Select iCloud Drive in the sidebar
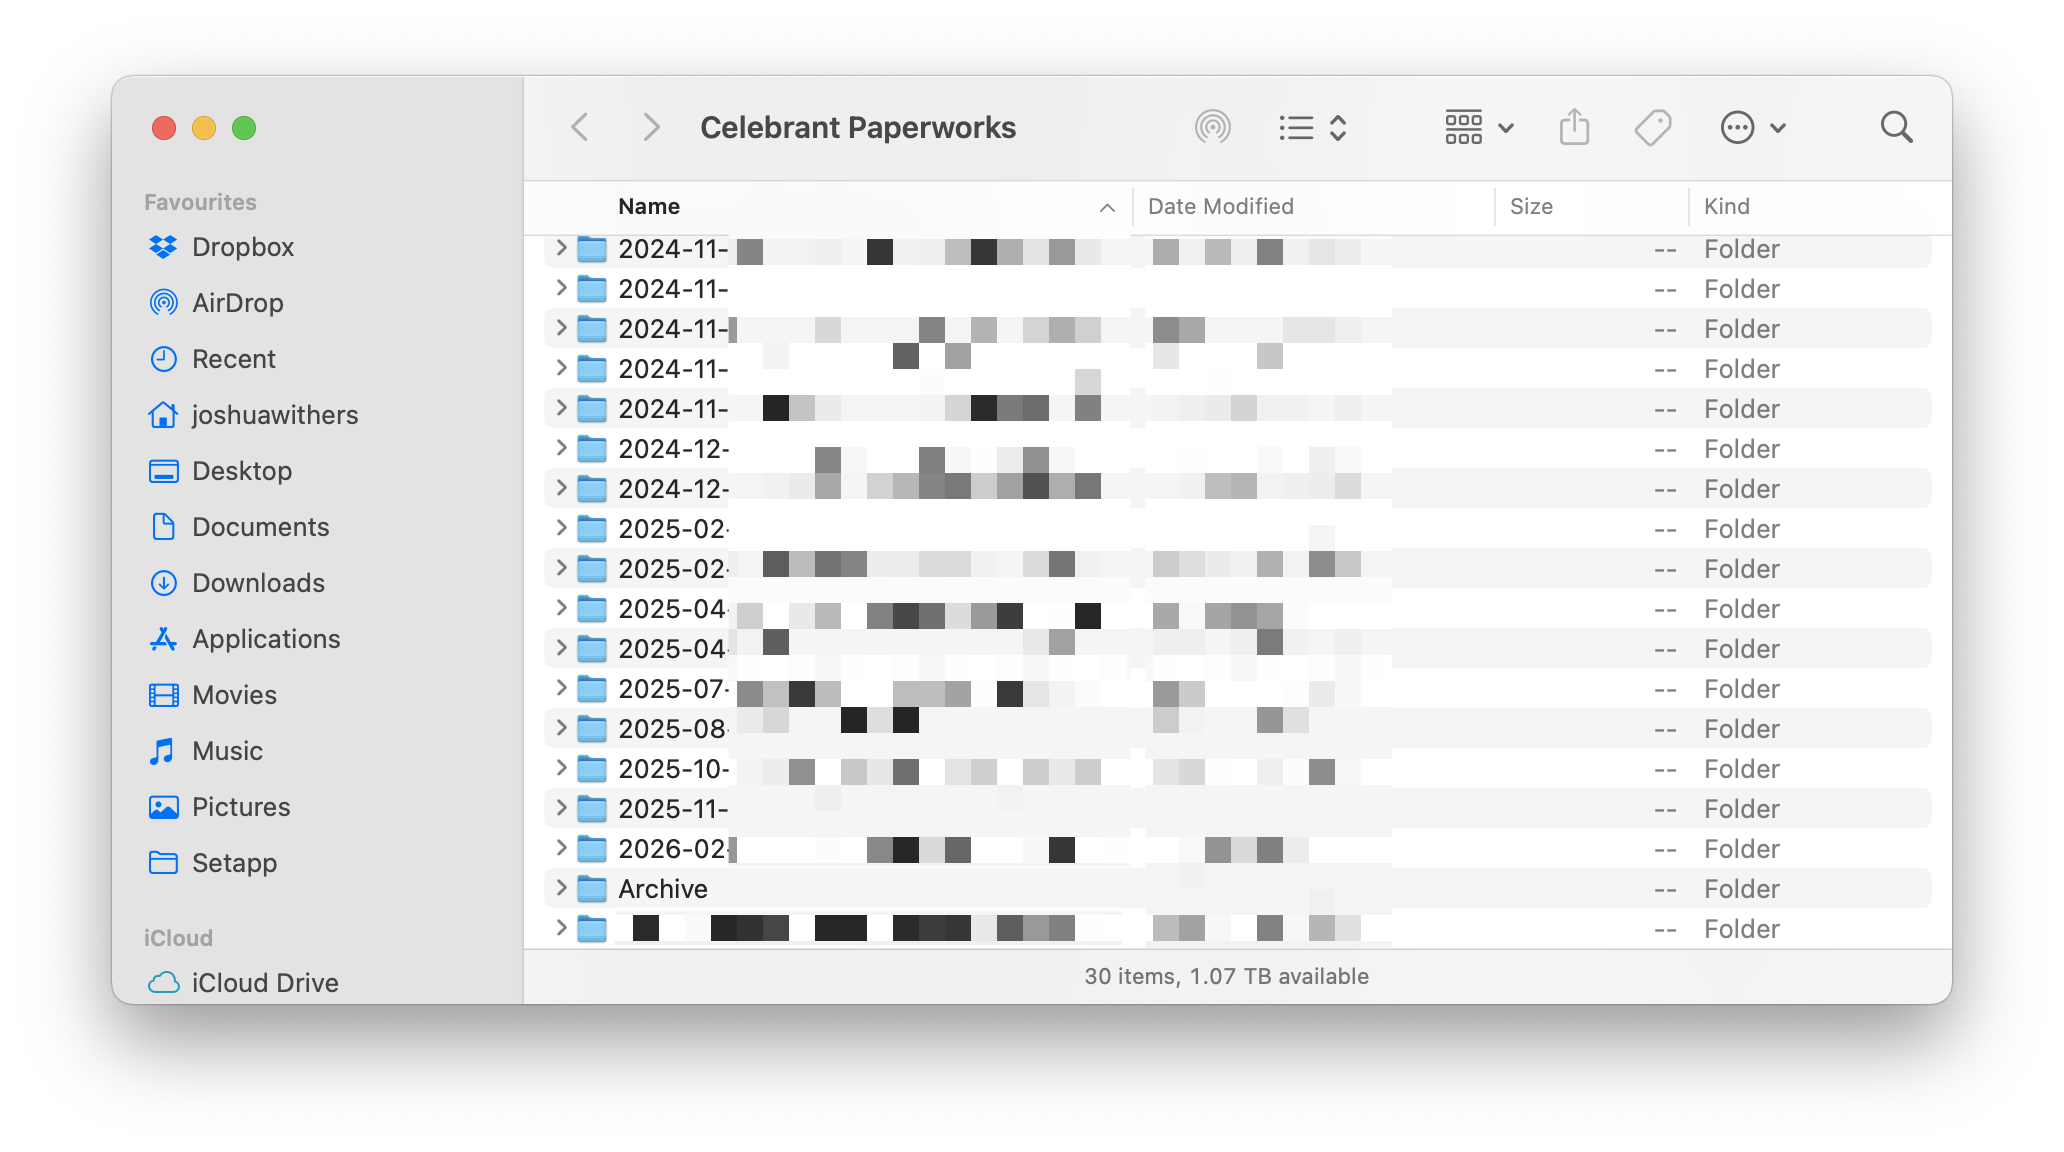Screen dimensions: 2064x1152 pyautogui.click(x=264, y=983)
